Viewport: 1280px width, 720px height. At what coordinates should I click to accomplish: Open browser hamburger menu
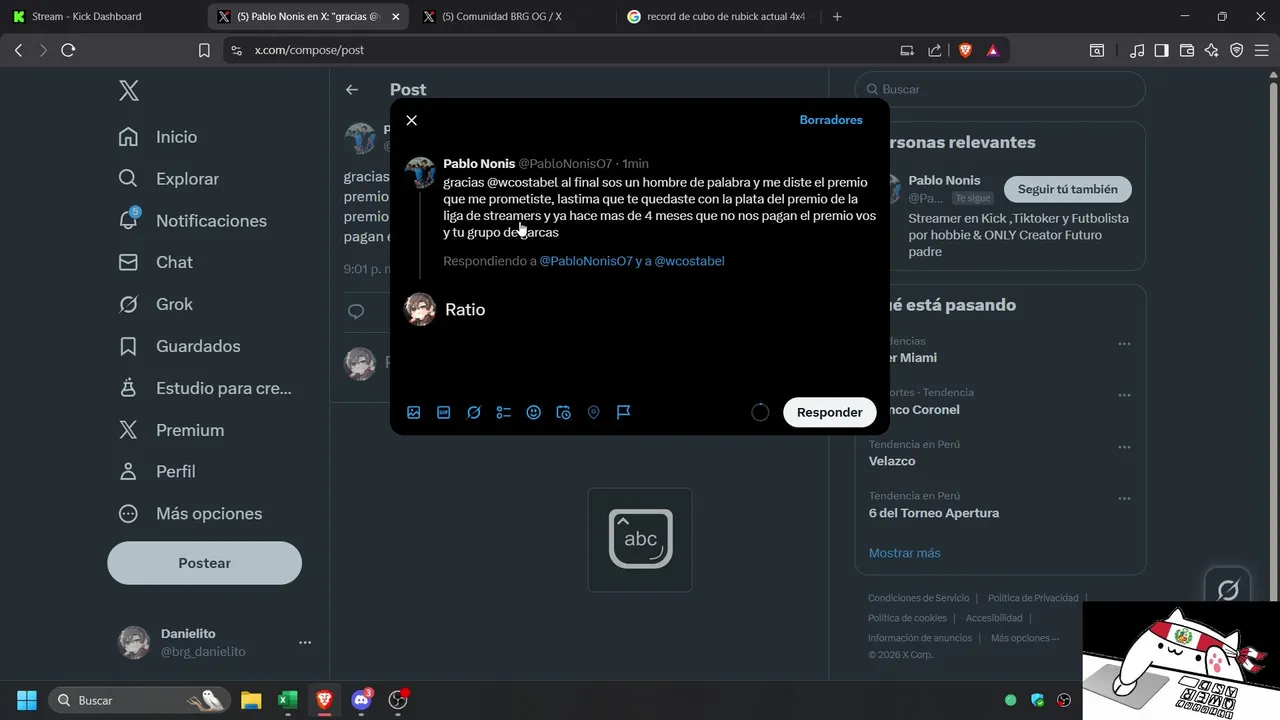pos(1262,50)
